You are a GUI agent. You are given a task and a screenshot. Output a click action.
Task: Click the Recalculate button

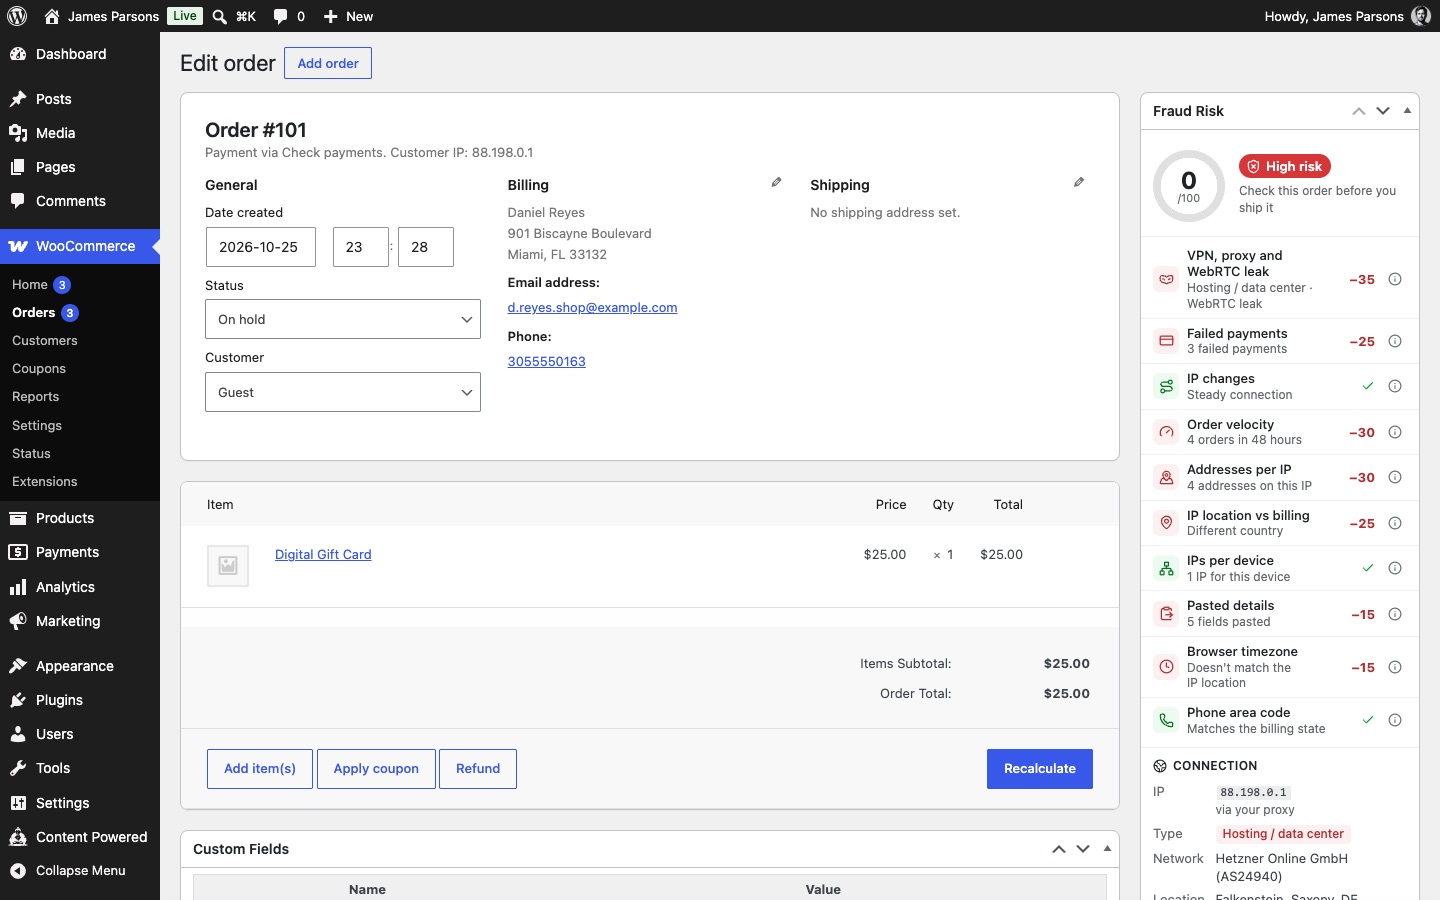tap(1040, 769)
